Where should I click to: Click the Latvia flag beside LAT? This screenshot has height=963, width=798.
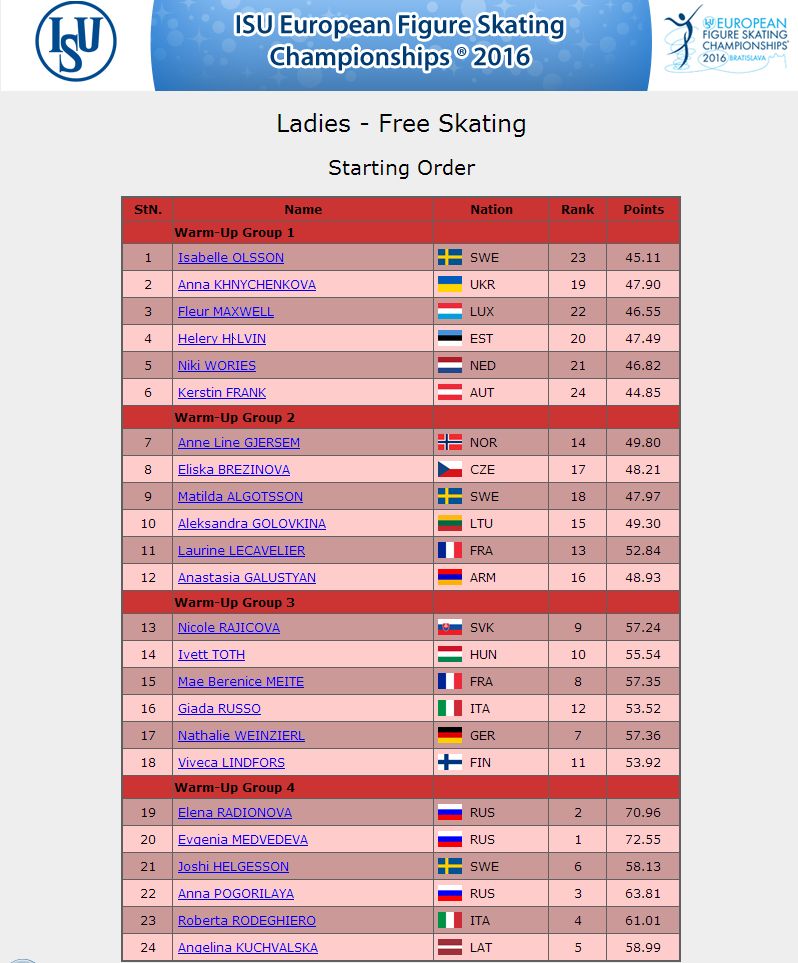tap(450, 947)
